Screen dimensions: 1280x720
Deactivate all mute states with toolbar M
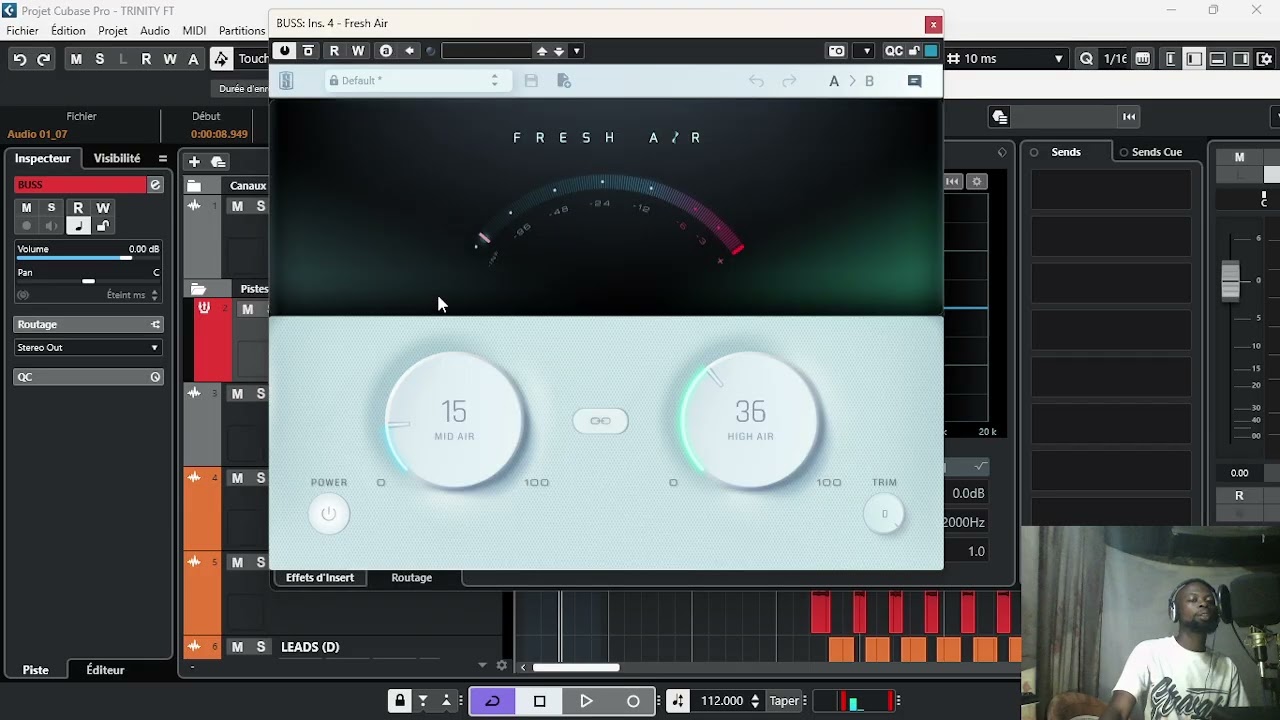pyautogui.click(x=76, y=59)
